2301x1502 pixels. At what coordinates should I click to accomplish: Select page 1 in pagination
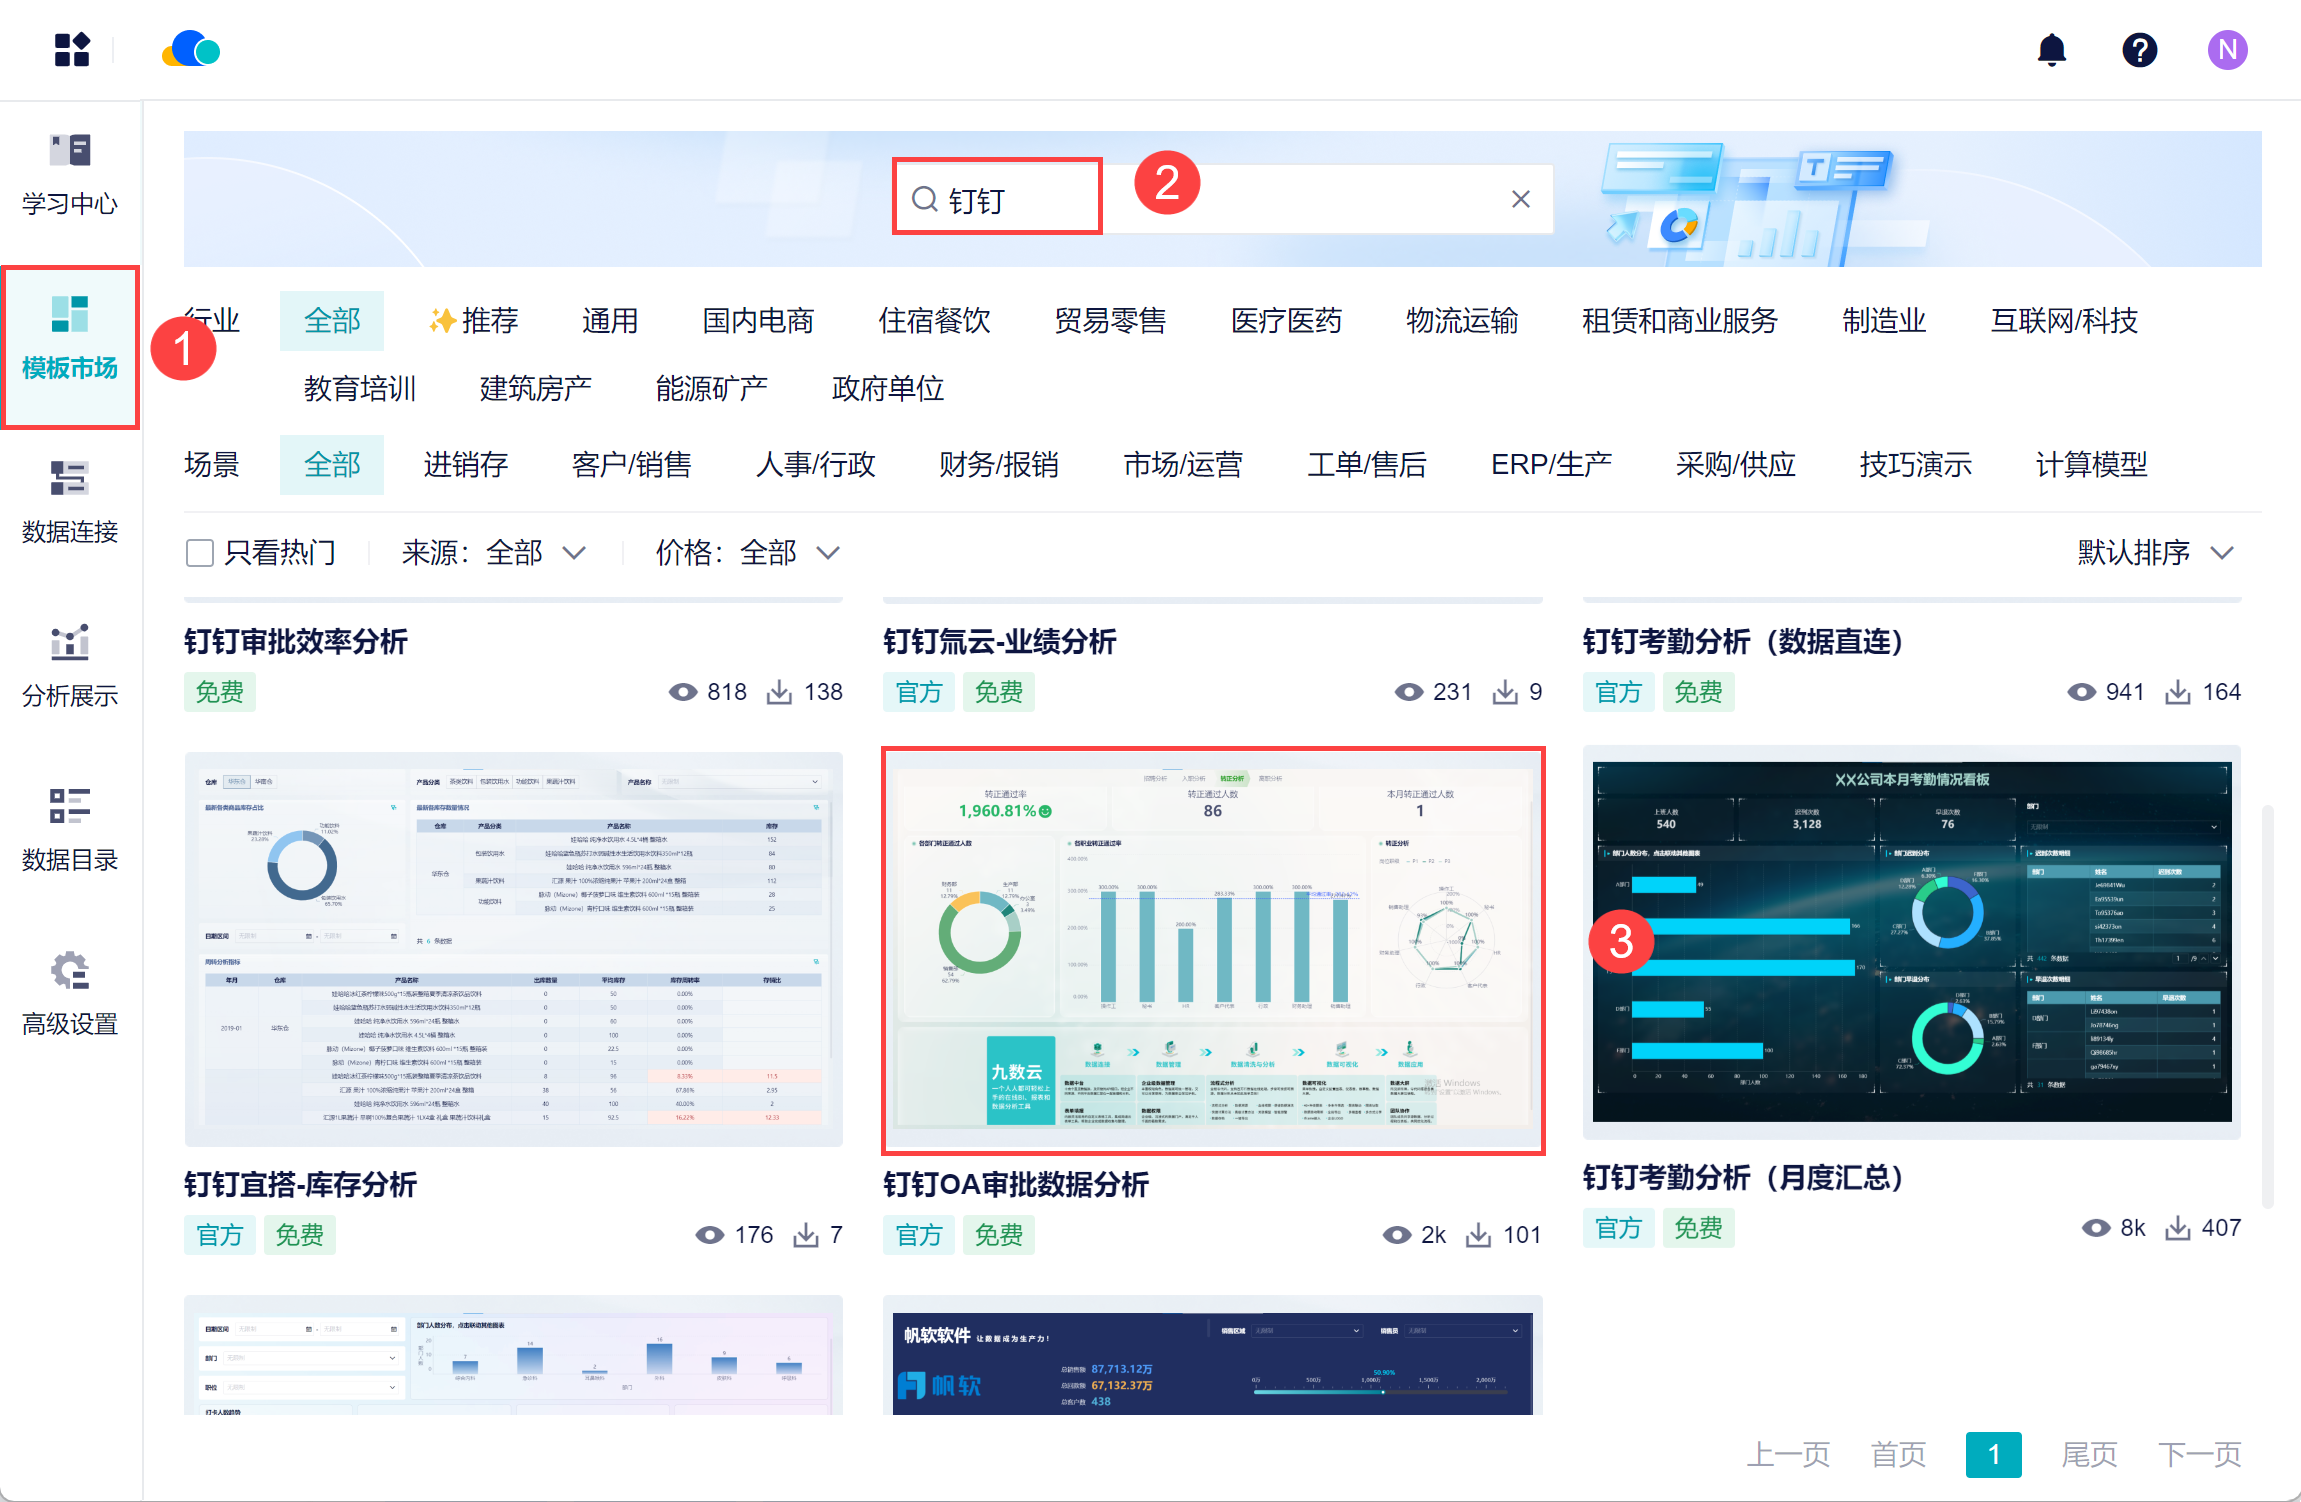click(1993, 1454)
